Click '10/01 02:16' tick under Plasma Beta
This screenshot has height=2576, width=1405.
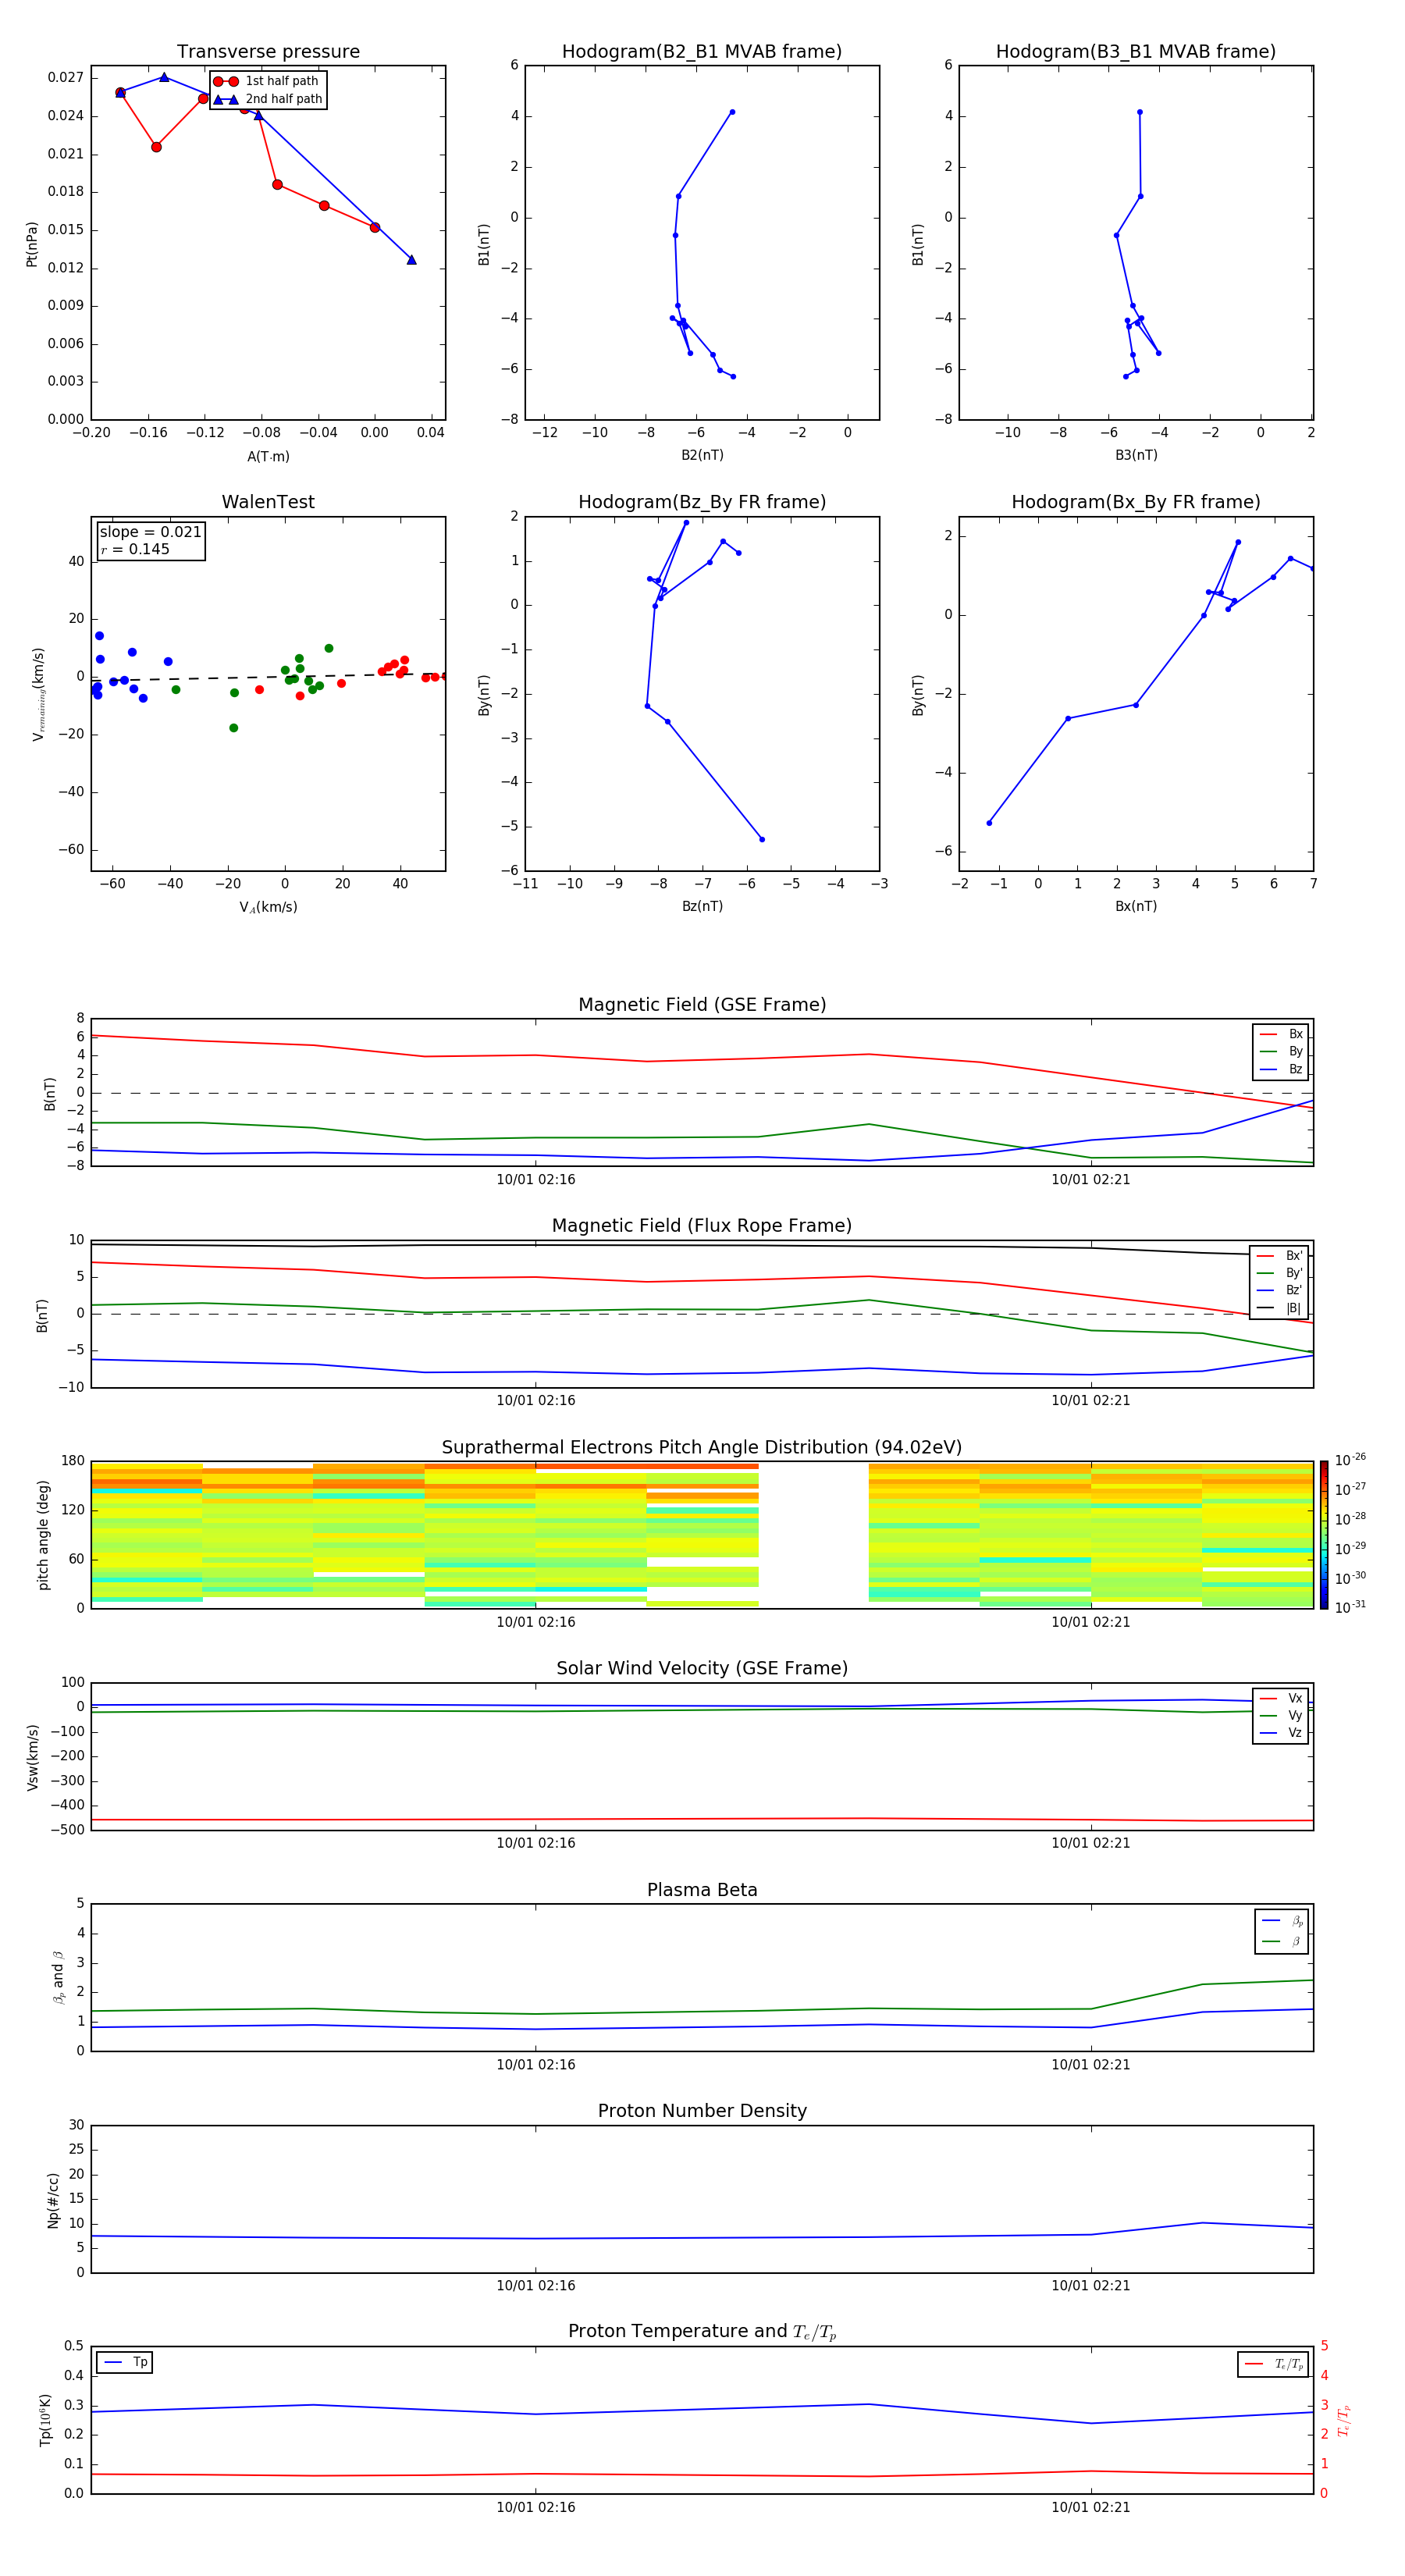536,2065
